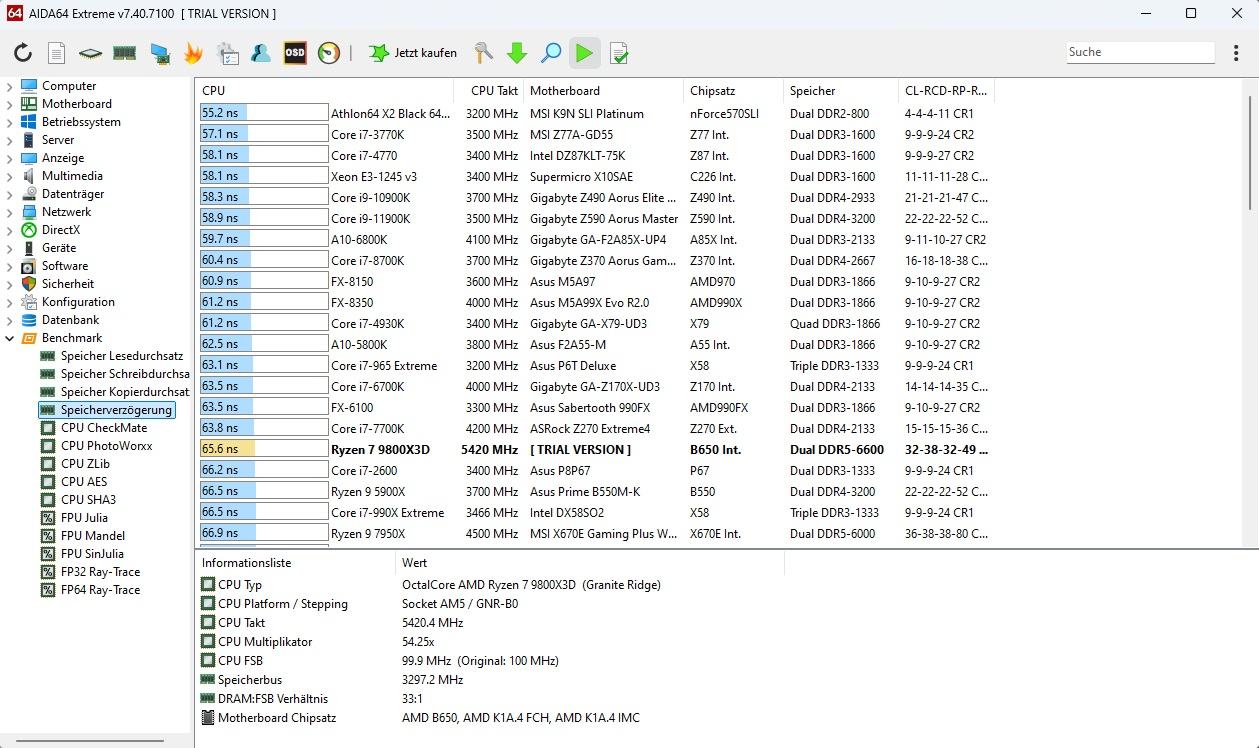Sort by the Chipsatz column header

click(x=733, y=90)
